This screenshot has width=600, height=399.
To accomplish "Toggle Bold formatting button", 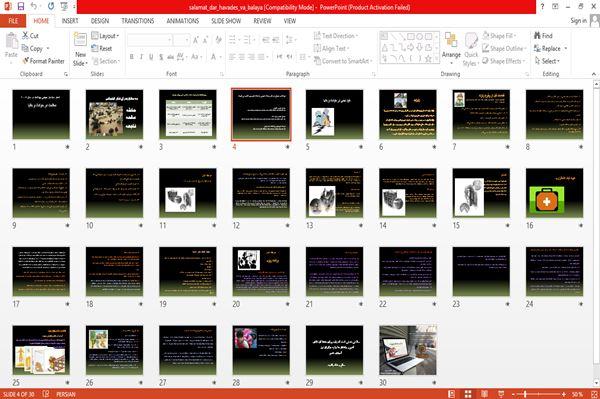I will click(x=132, y=57).
